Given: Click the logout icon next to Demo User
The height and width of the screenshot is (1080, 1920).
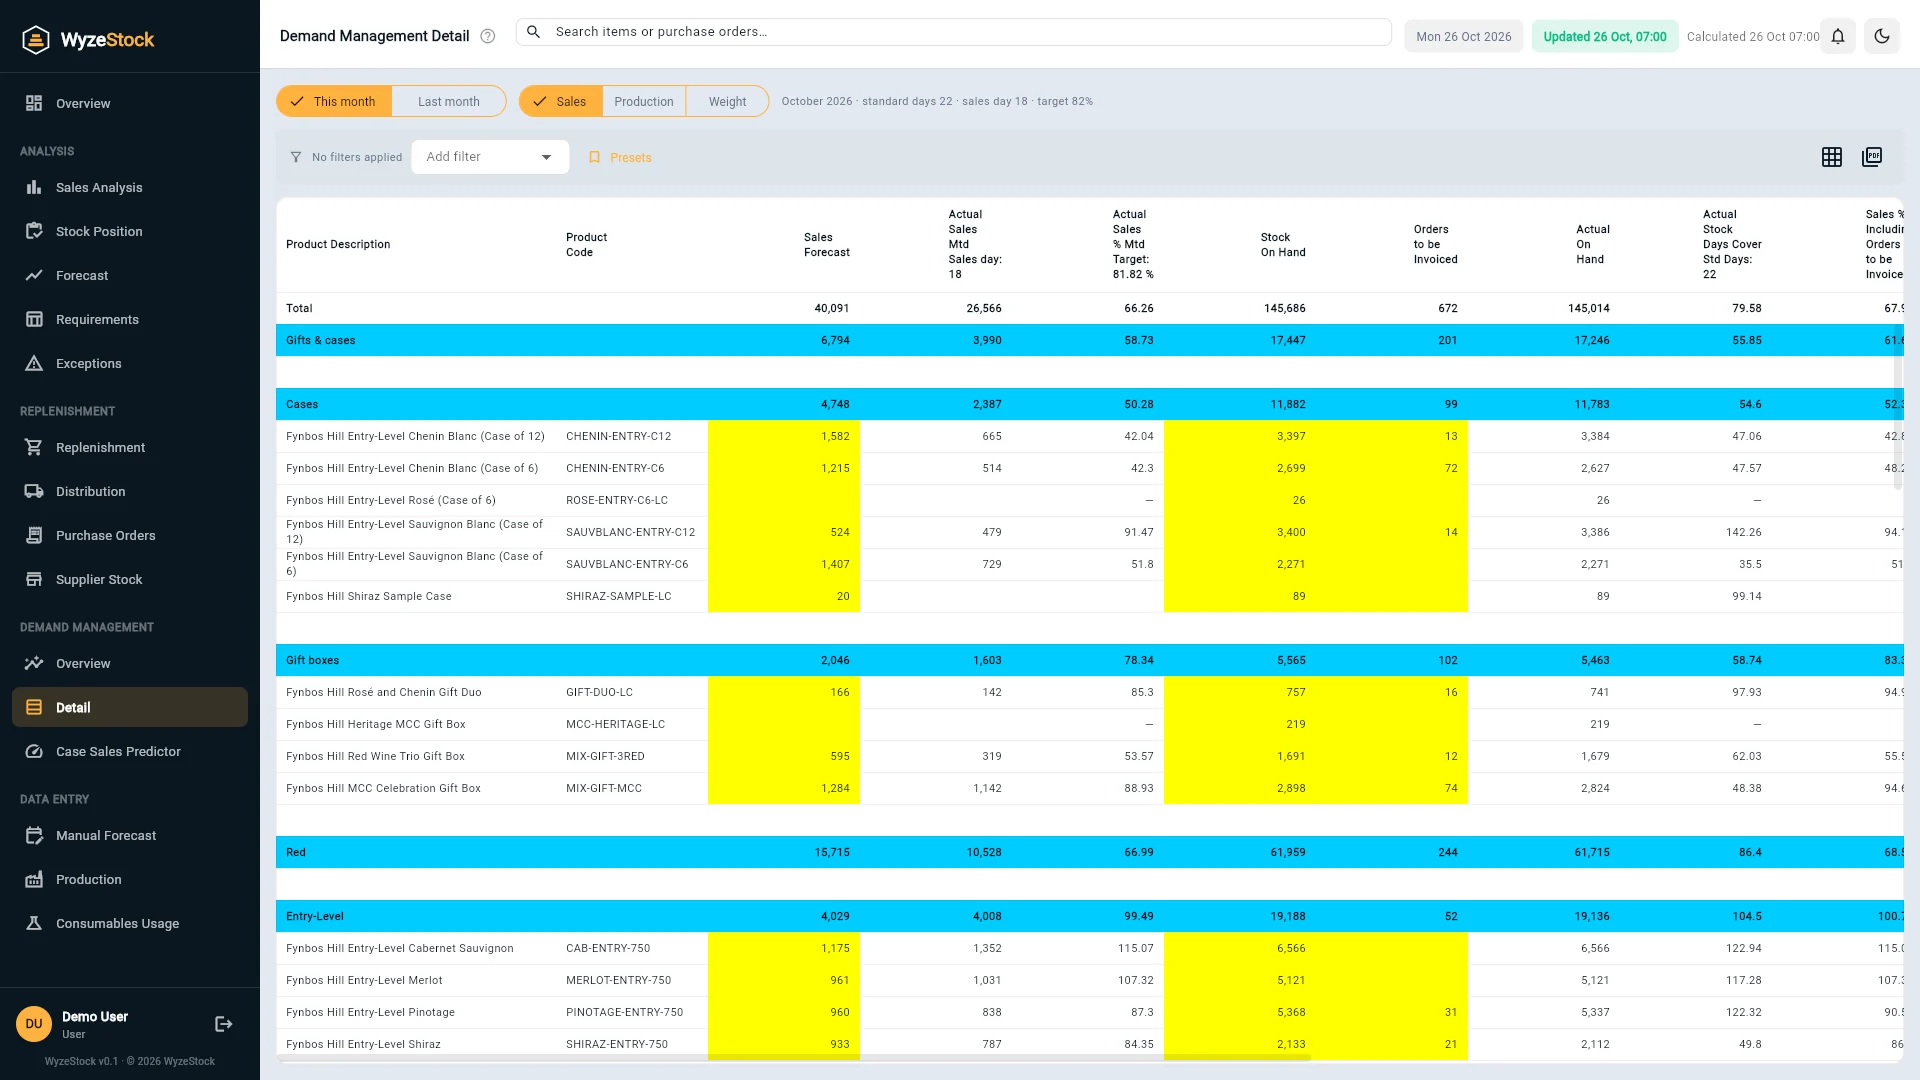Looking at the screenshot, I should [x=224, y=1024].
